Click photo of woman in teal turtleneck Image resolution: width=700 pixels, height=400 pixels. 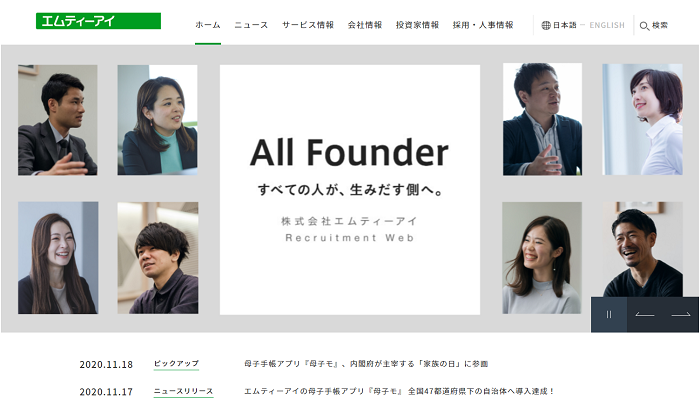(158, 120)
